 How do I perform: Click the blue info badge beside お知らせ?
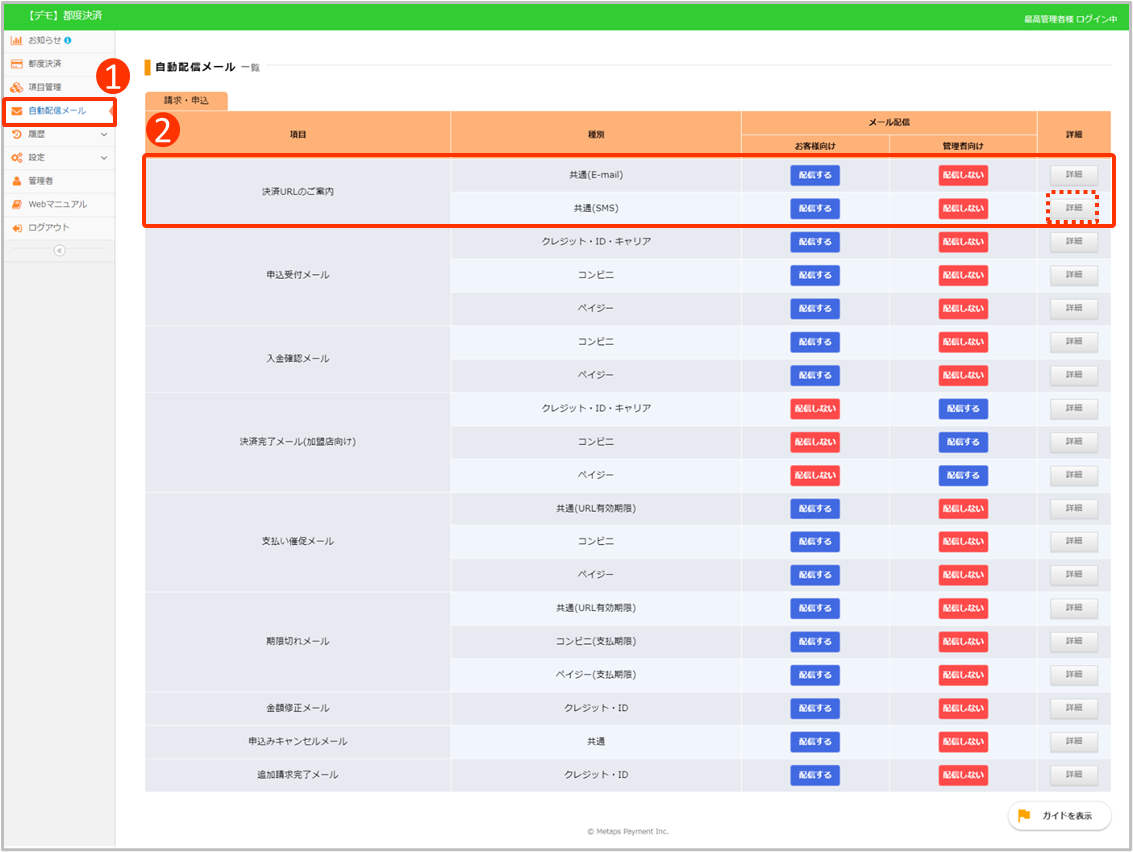pyautogui.click(x=68, y=40)
